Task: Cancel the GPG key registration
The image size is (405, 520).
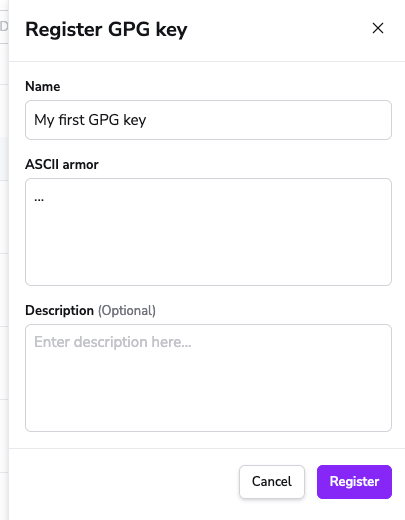Action: click(x=272, y=482)
